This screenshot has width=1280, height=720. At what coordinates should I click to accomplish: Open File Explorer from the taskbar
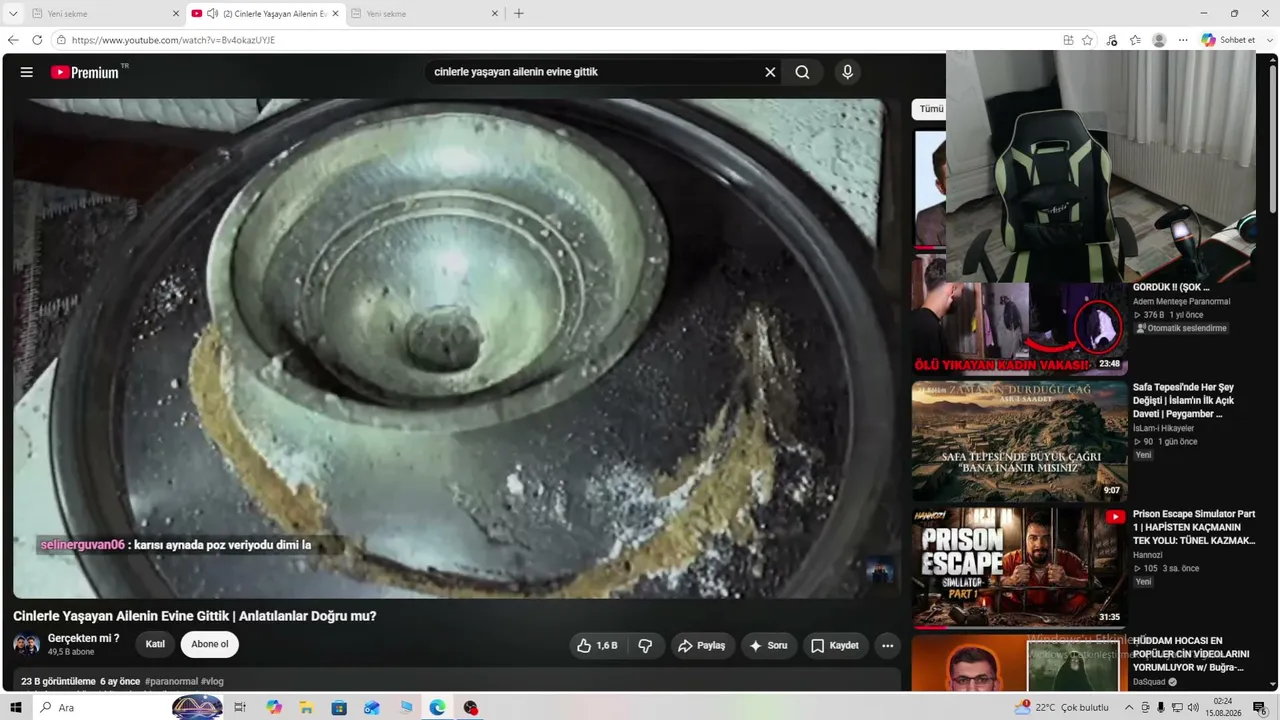(306, 708)
